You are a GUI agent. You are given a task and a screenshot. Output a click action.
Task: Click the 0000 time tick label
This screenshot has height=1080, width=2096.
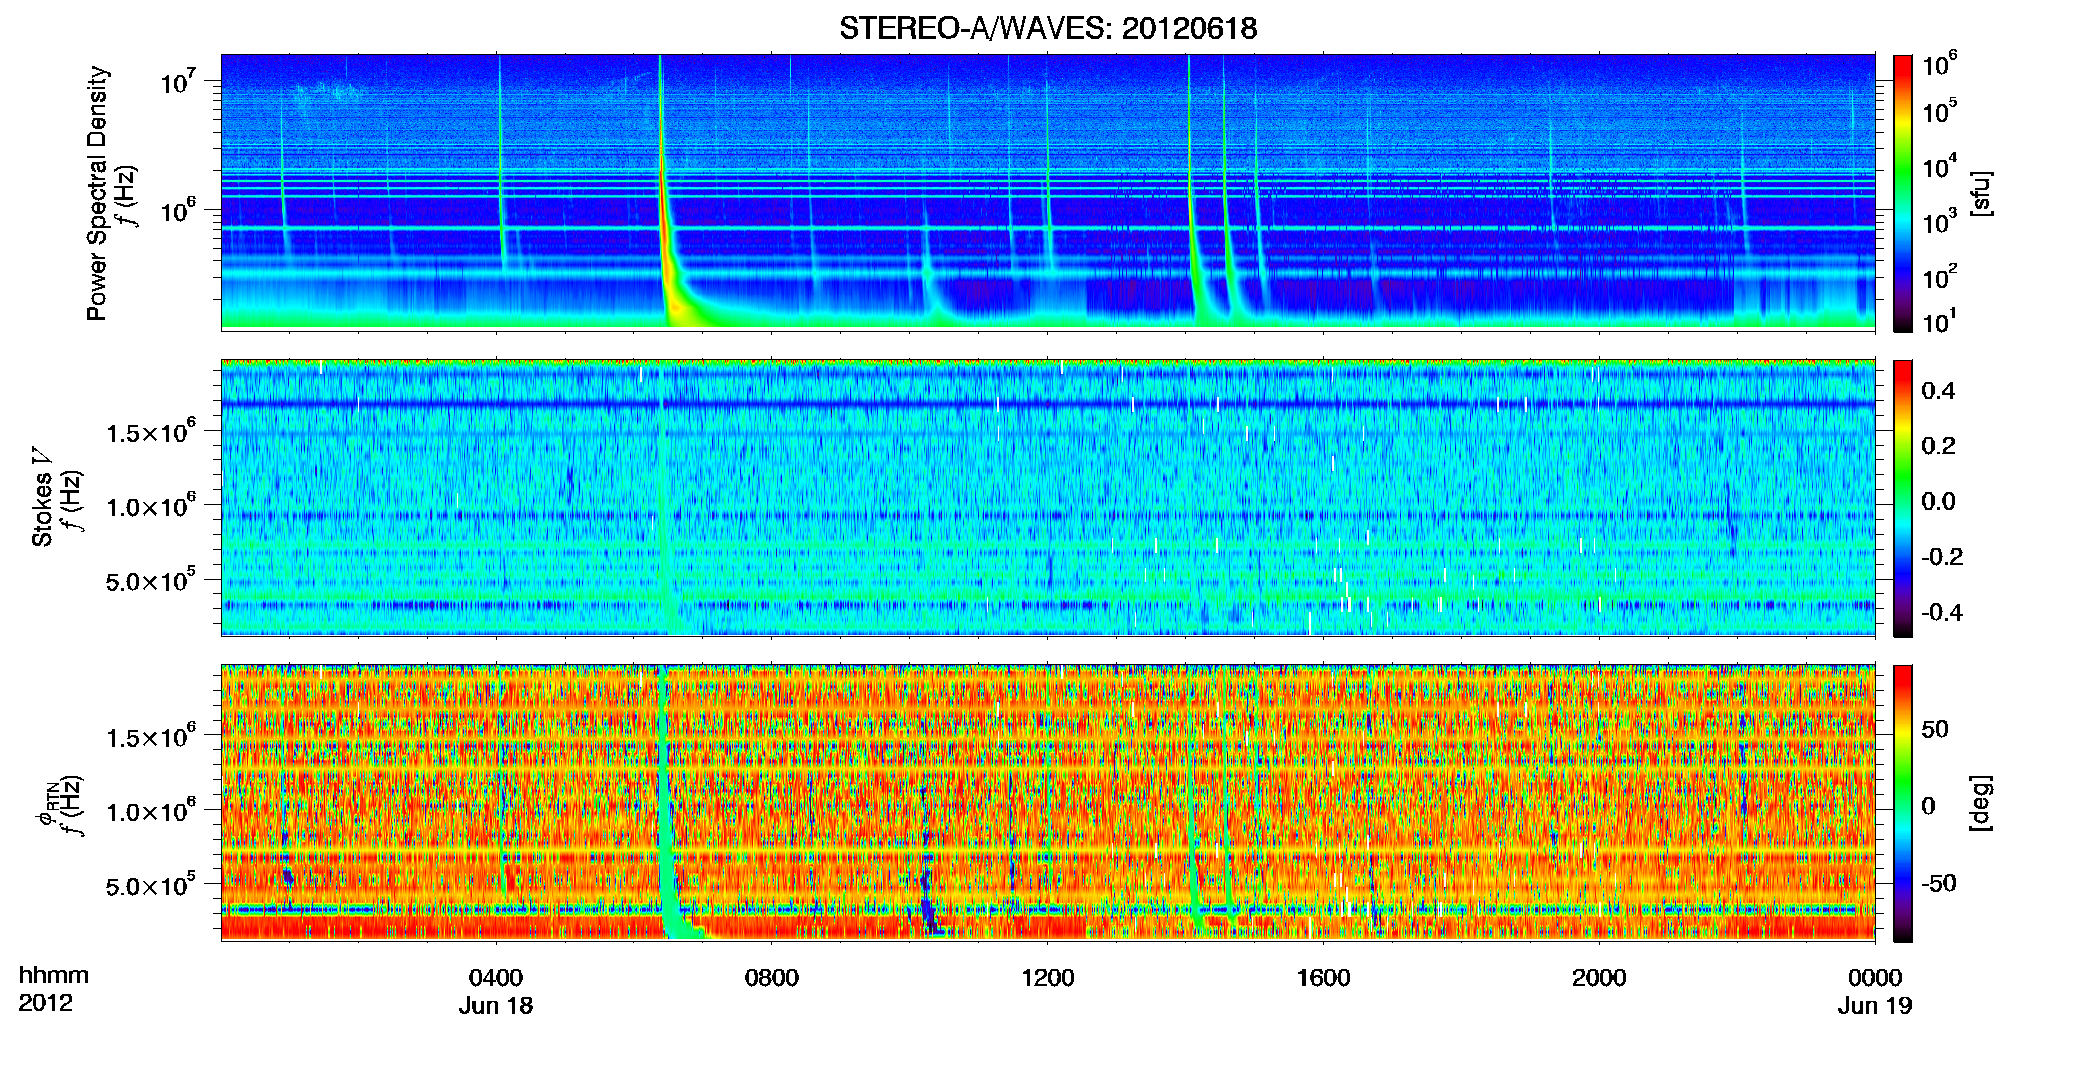coord(1875,978)
